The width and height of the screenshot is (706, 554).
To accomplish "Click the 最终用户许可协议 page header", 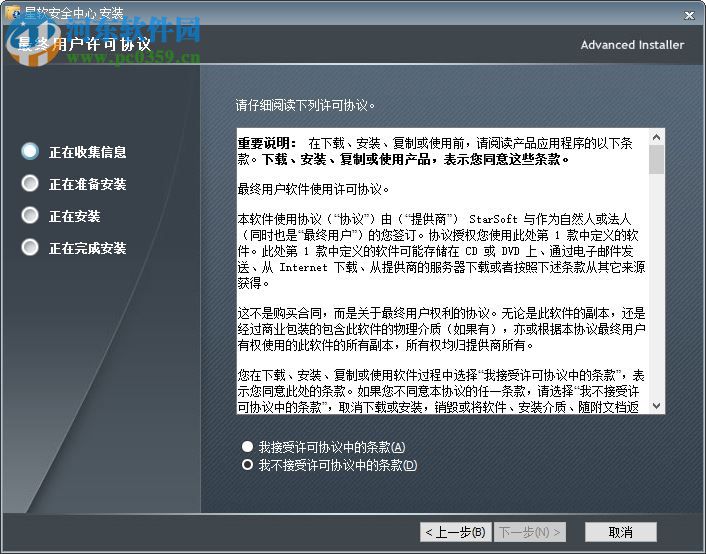I will pyautogui.click(x=85, y=44).
